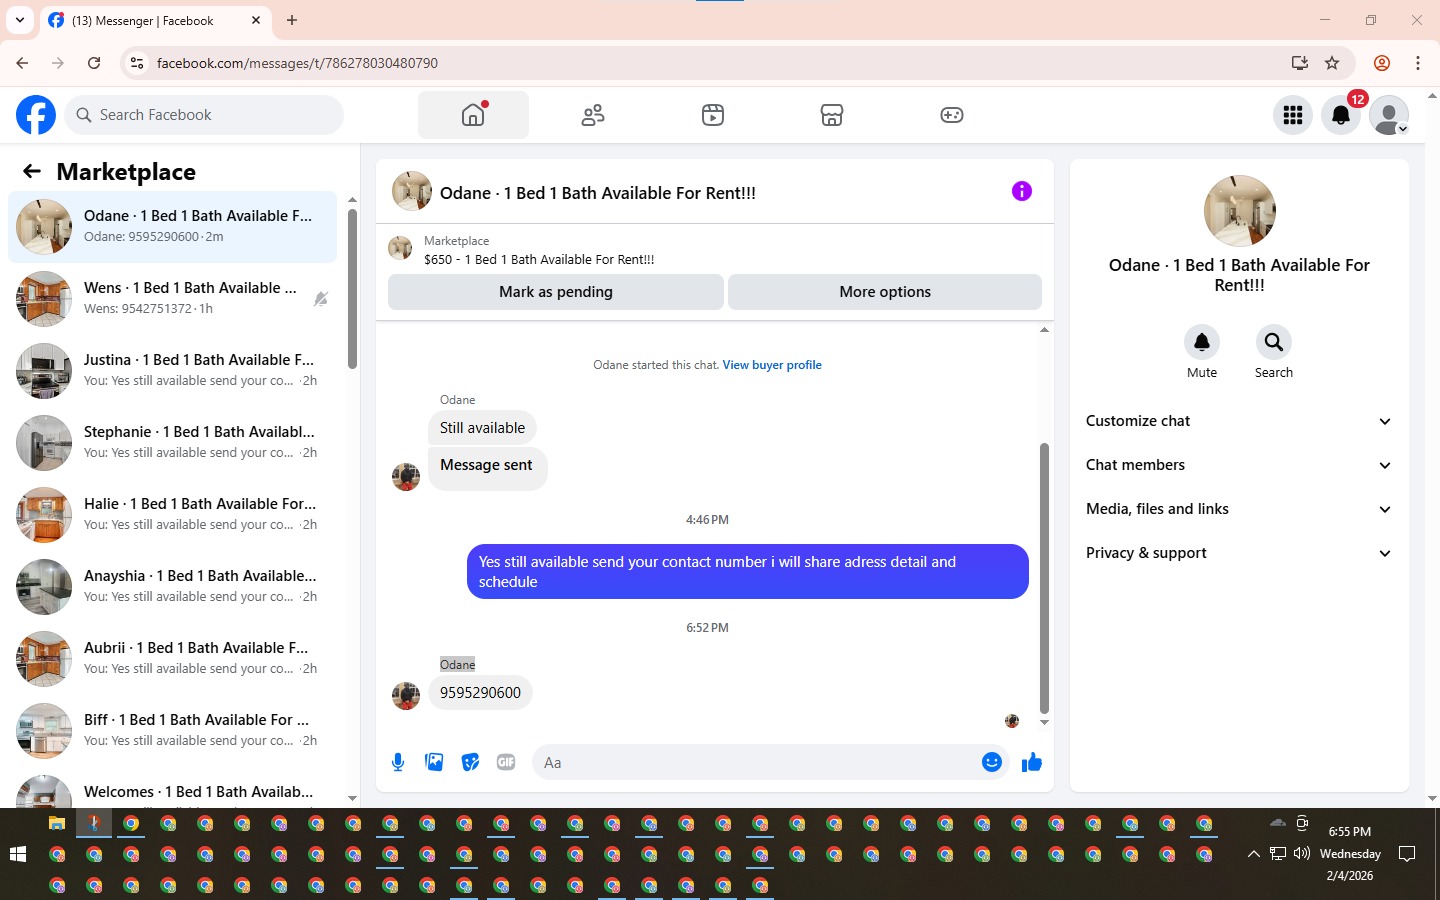Choose a GIF using the GIF icon
This screenshot has width=1440, height=900.
tap(506, 762)
